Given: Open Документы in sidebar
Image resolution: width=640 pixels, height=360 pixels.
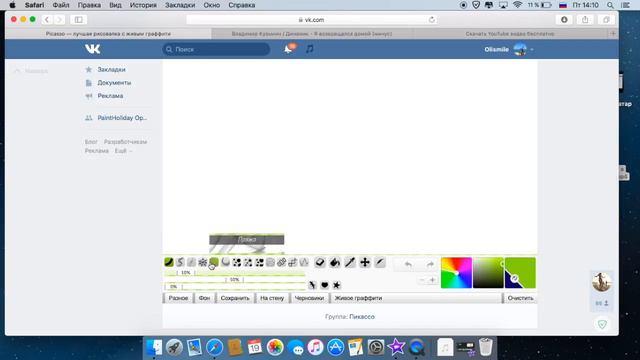Looking at the screenshot, I should 114,83.
